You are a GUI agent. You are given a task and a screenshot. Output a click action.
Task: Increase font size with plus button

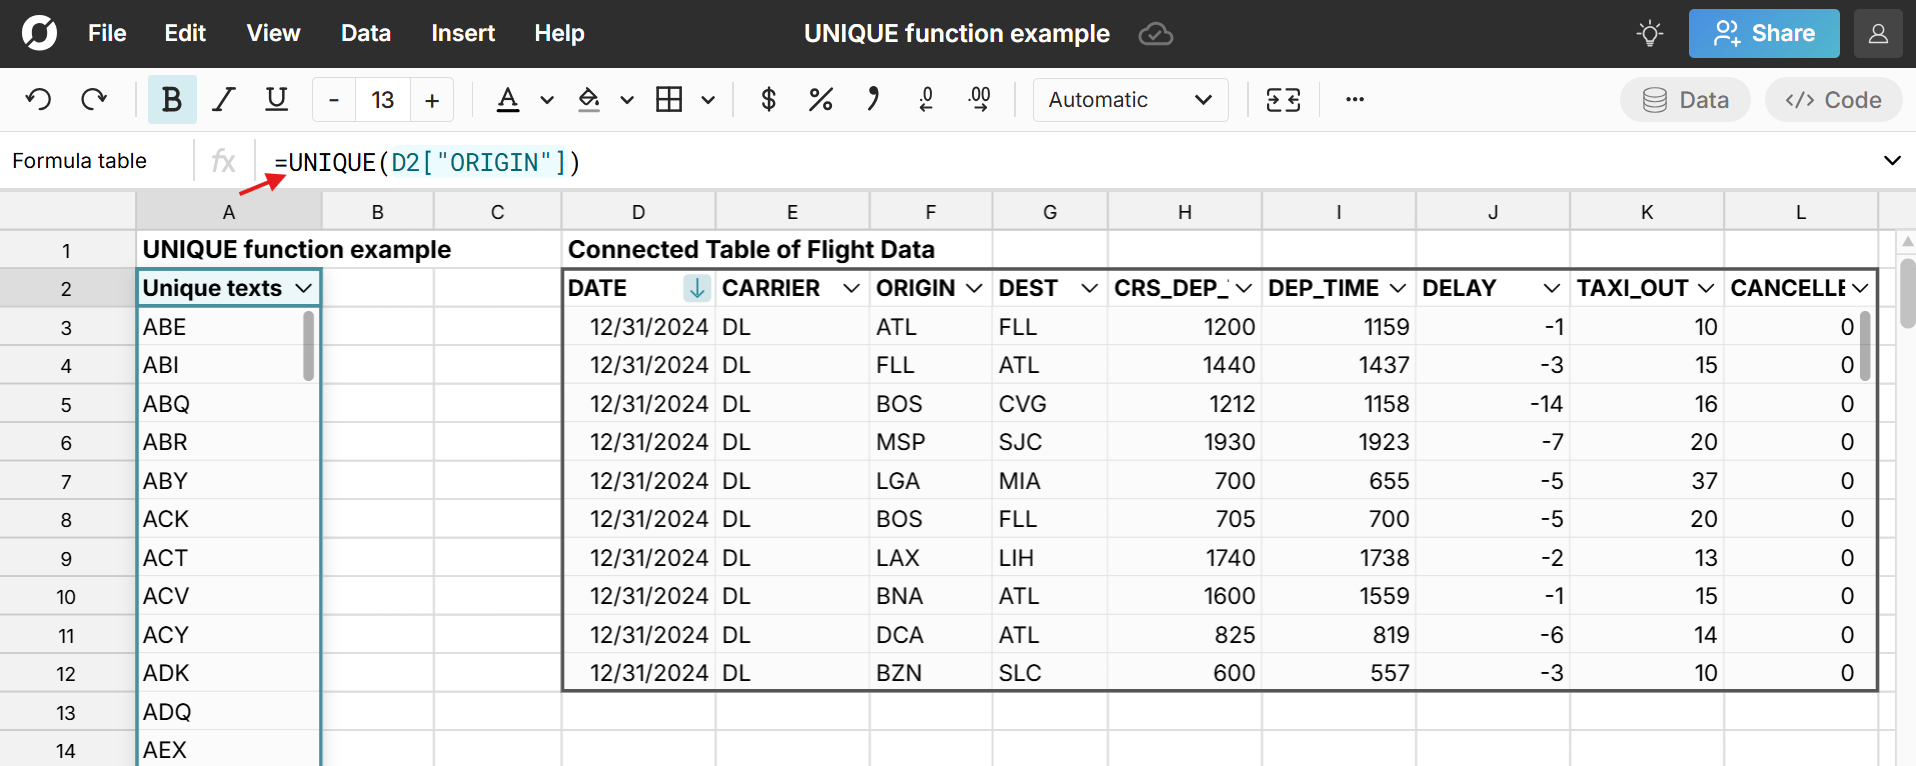click(x=432, y=100)
